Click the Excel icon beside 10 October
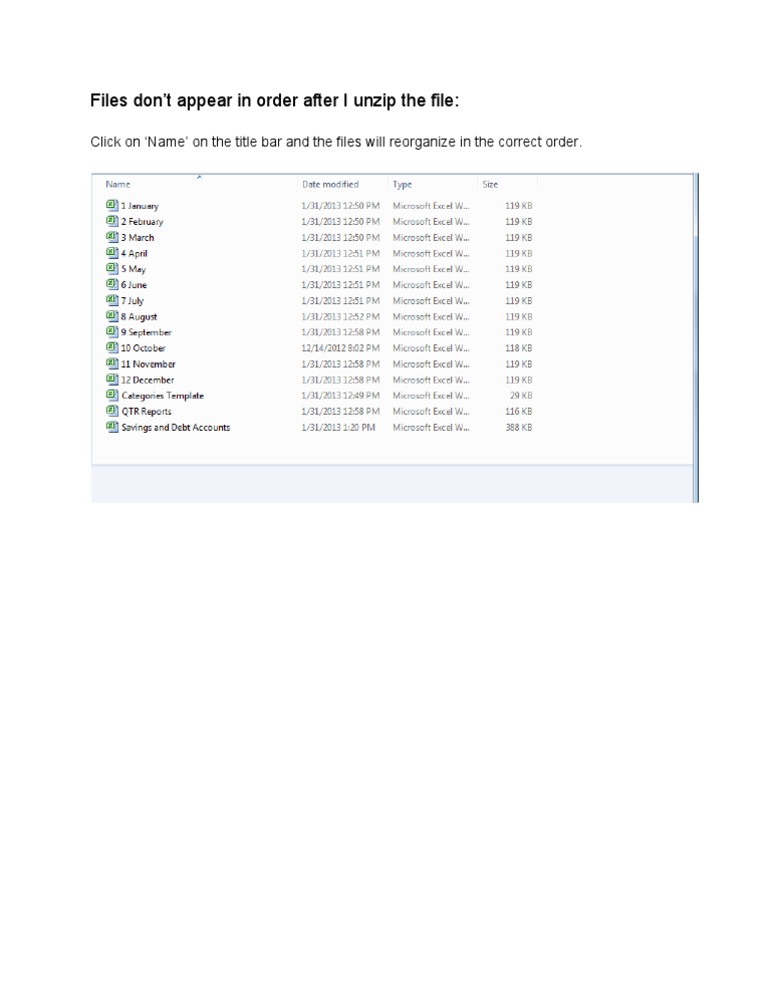 coord(112,347)
